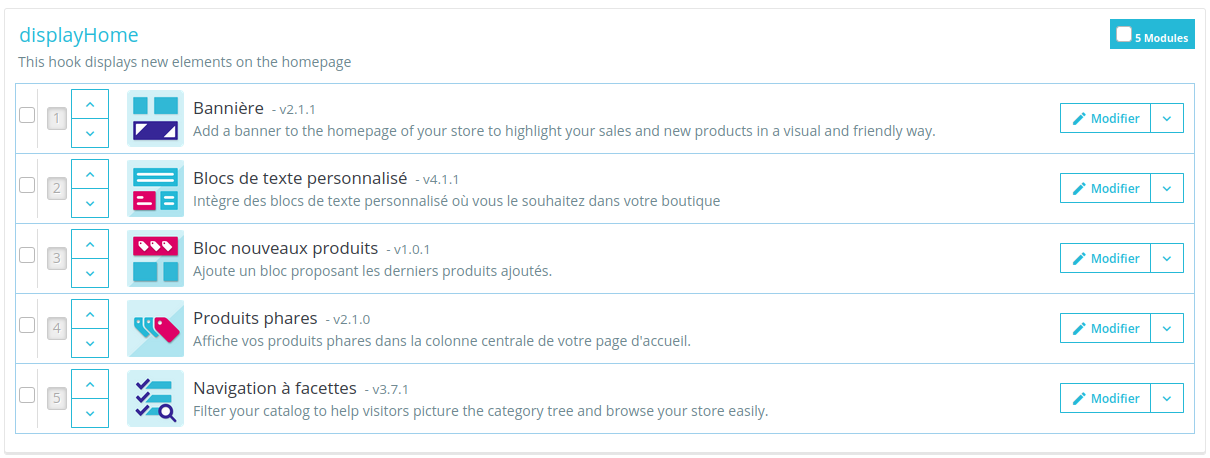Click the displayHome hook title
Image resolution: width=1210 pixels, height=458 pixels.
[79, 35]
